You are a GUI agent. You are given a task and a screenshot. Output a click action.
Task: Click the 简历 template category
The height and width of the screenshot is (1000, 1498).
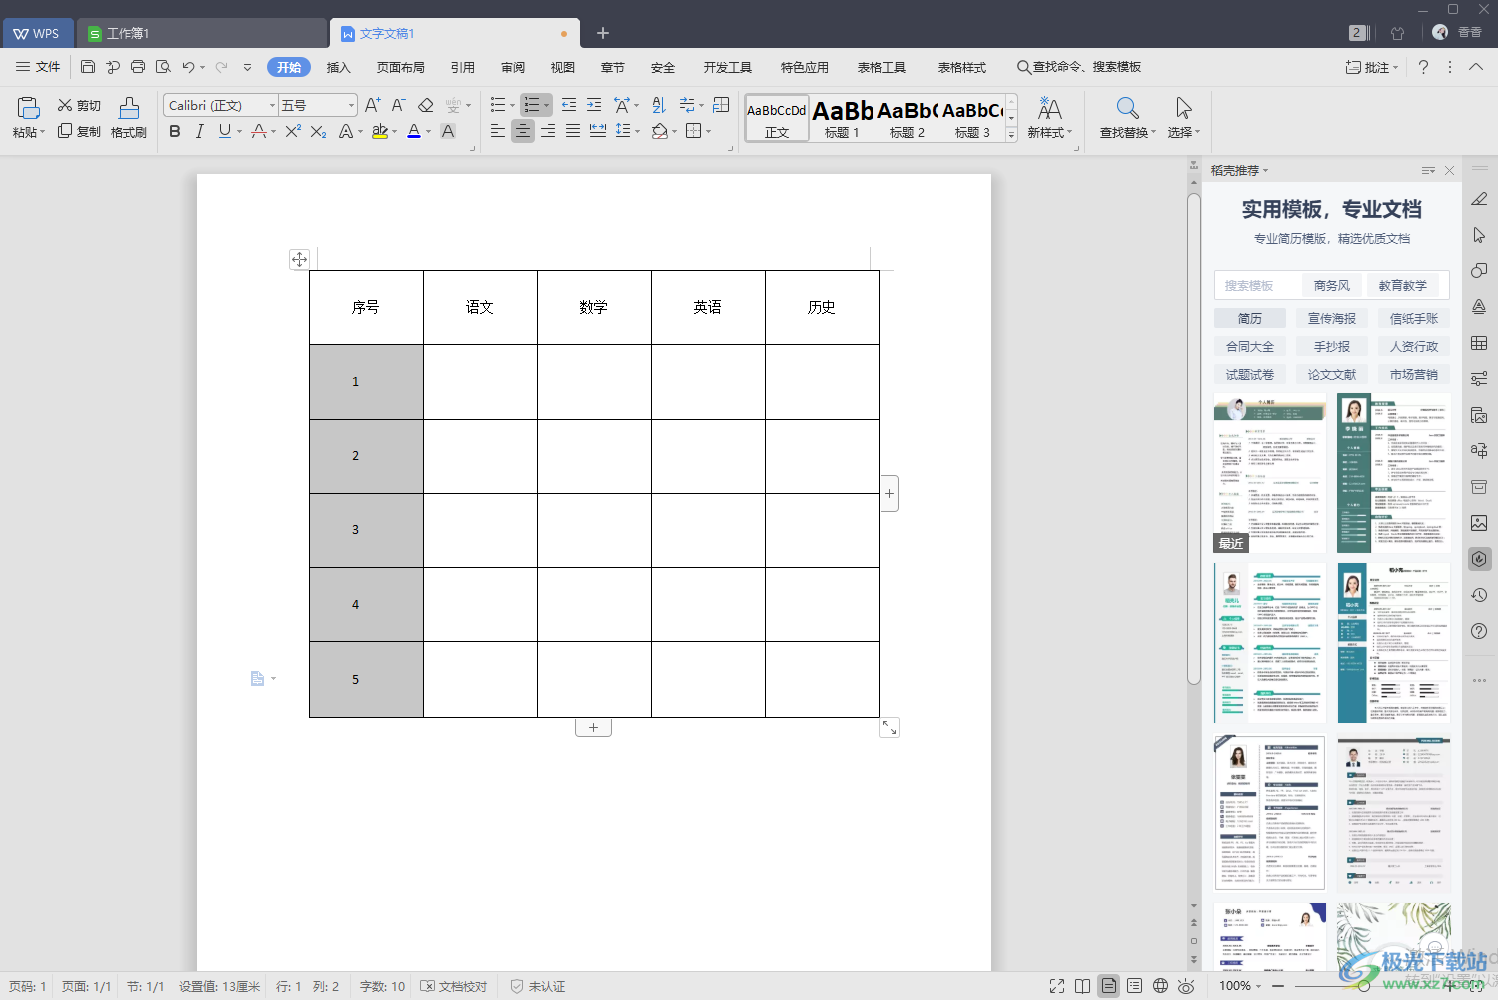tap(1250, 318)
